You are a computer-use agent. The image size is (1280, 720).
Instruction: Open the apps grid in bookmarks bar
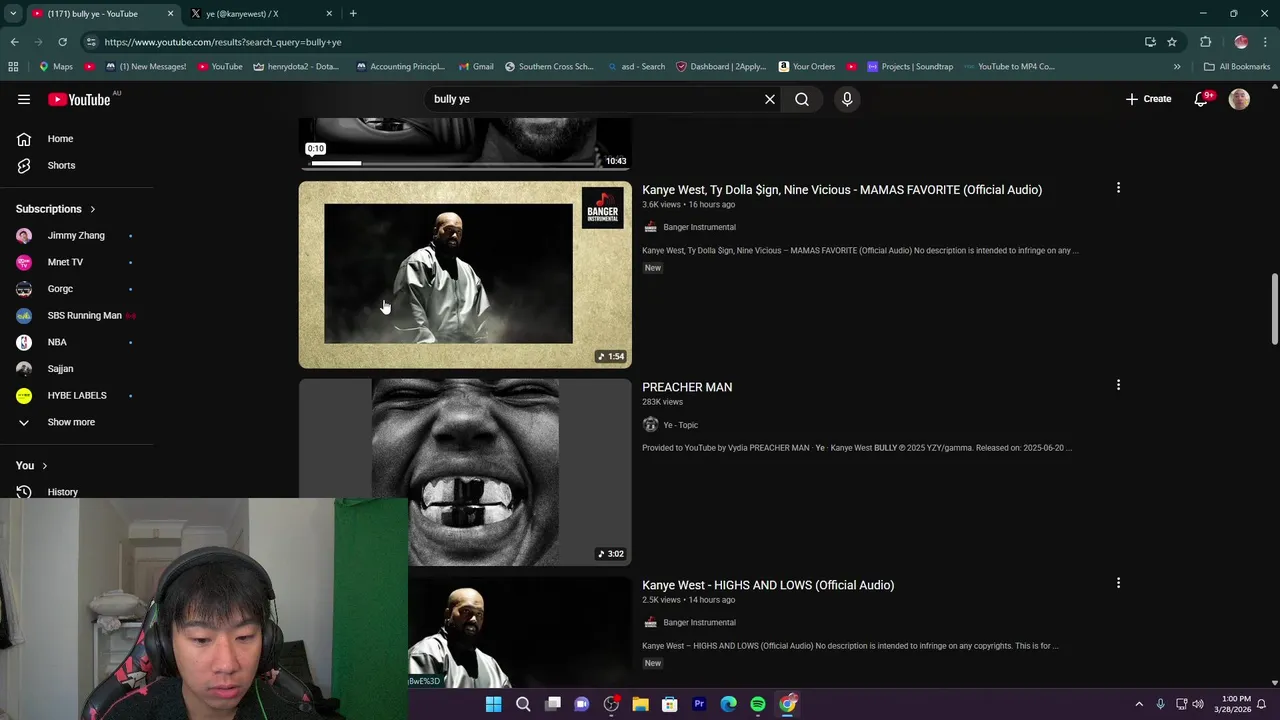[13, 67]
